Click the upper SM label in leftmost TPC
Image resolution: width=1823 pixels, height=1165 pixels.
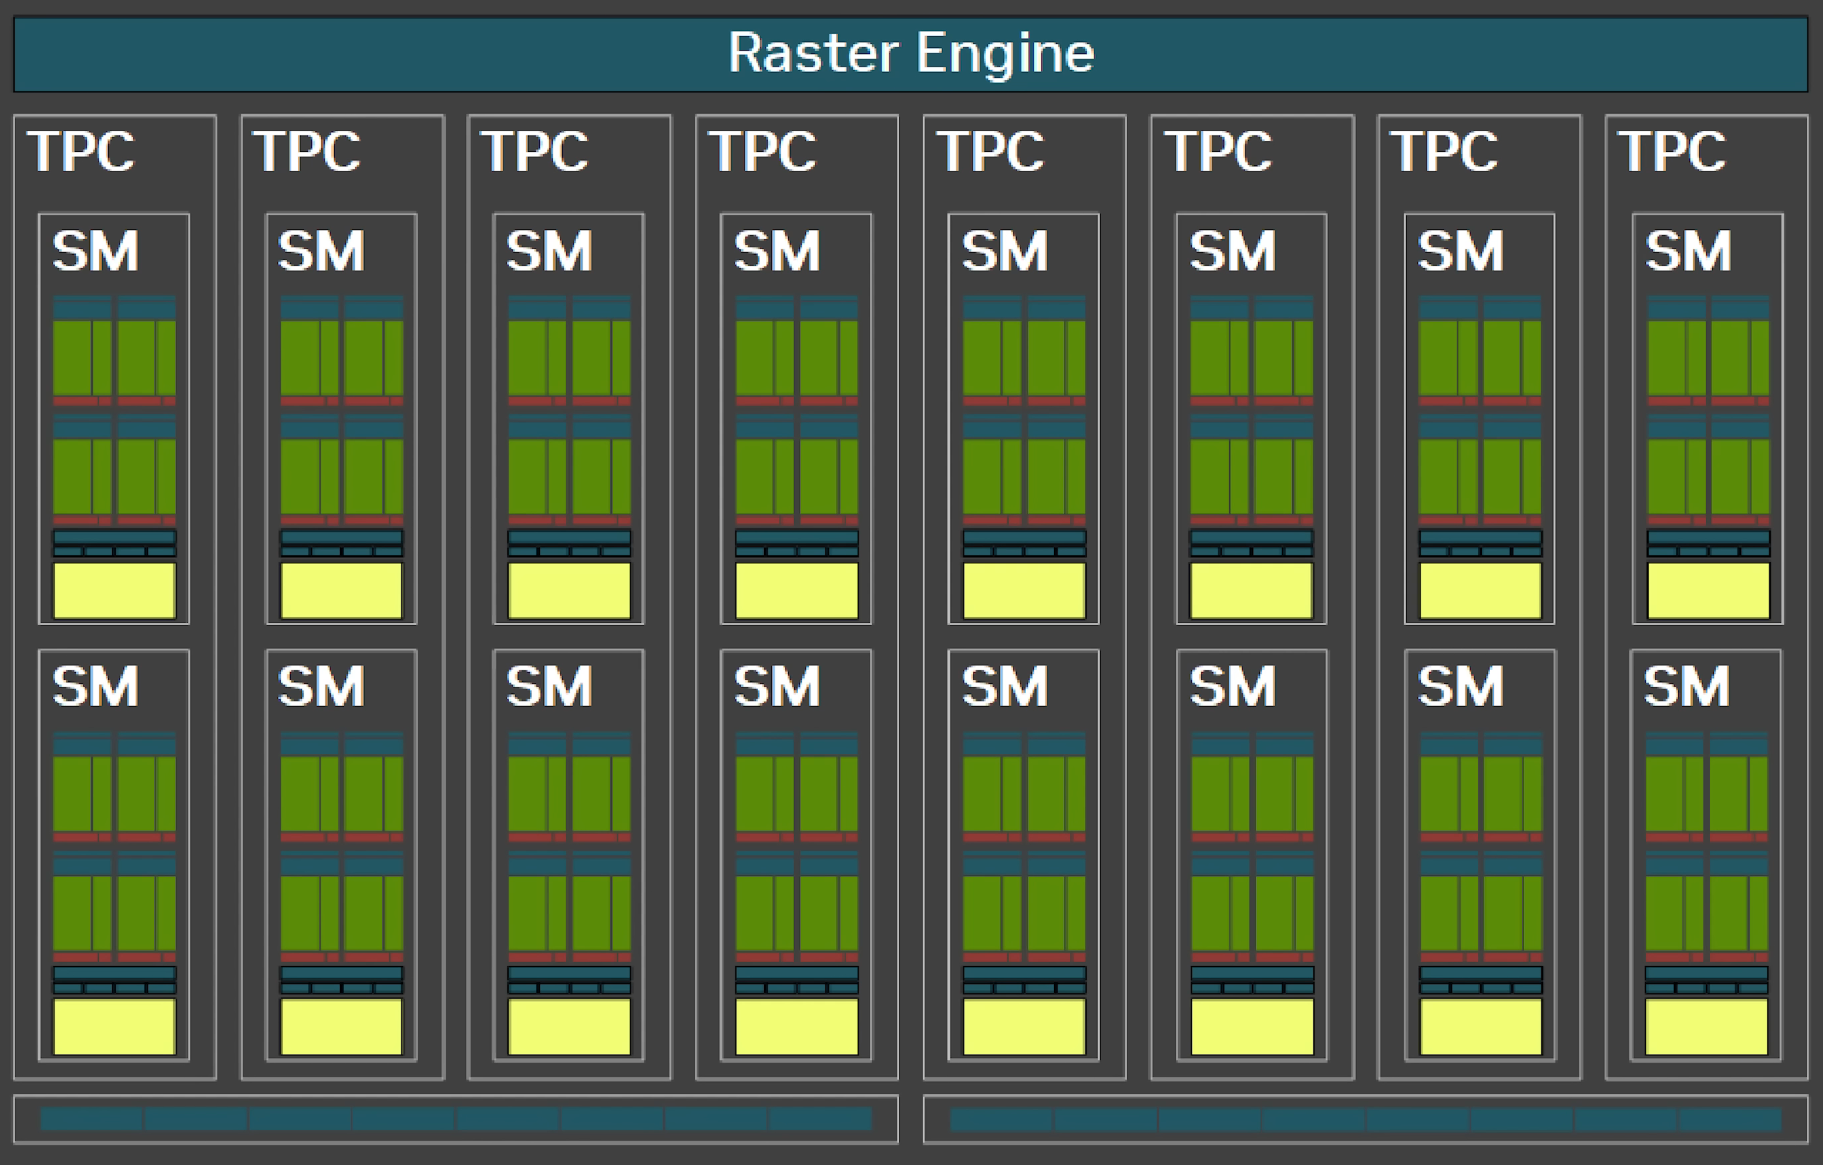95,251
